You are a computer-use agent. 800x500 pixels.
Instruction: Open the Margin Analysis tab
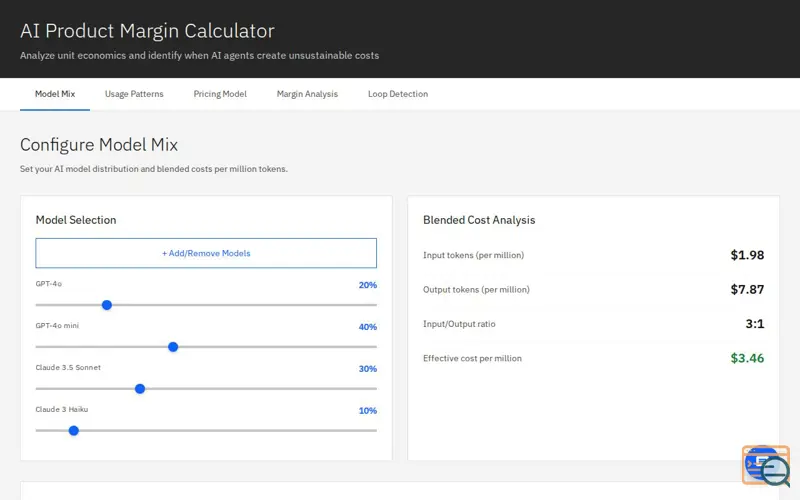tap(307, 94)
